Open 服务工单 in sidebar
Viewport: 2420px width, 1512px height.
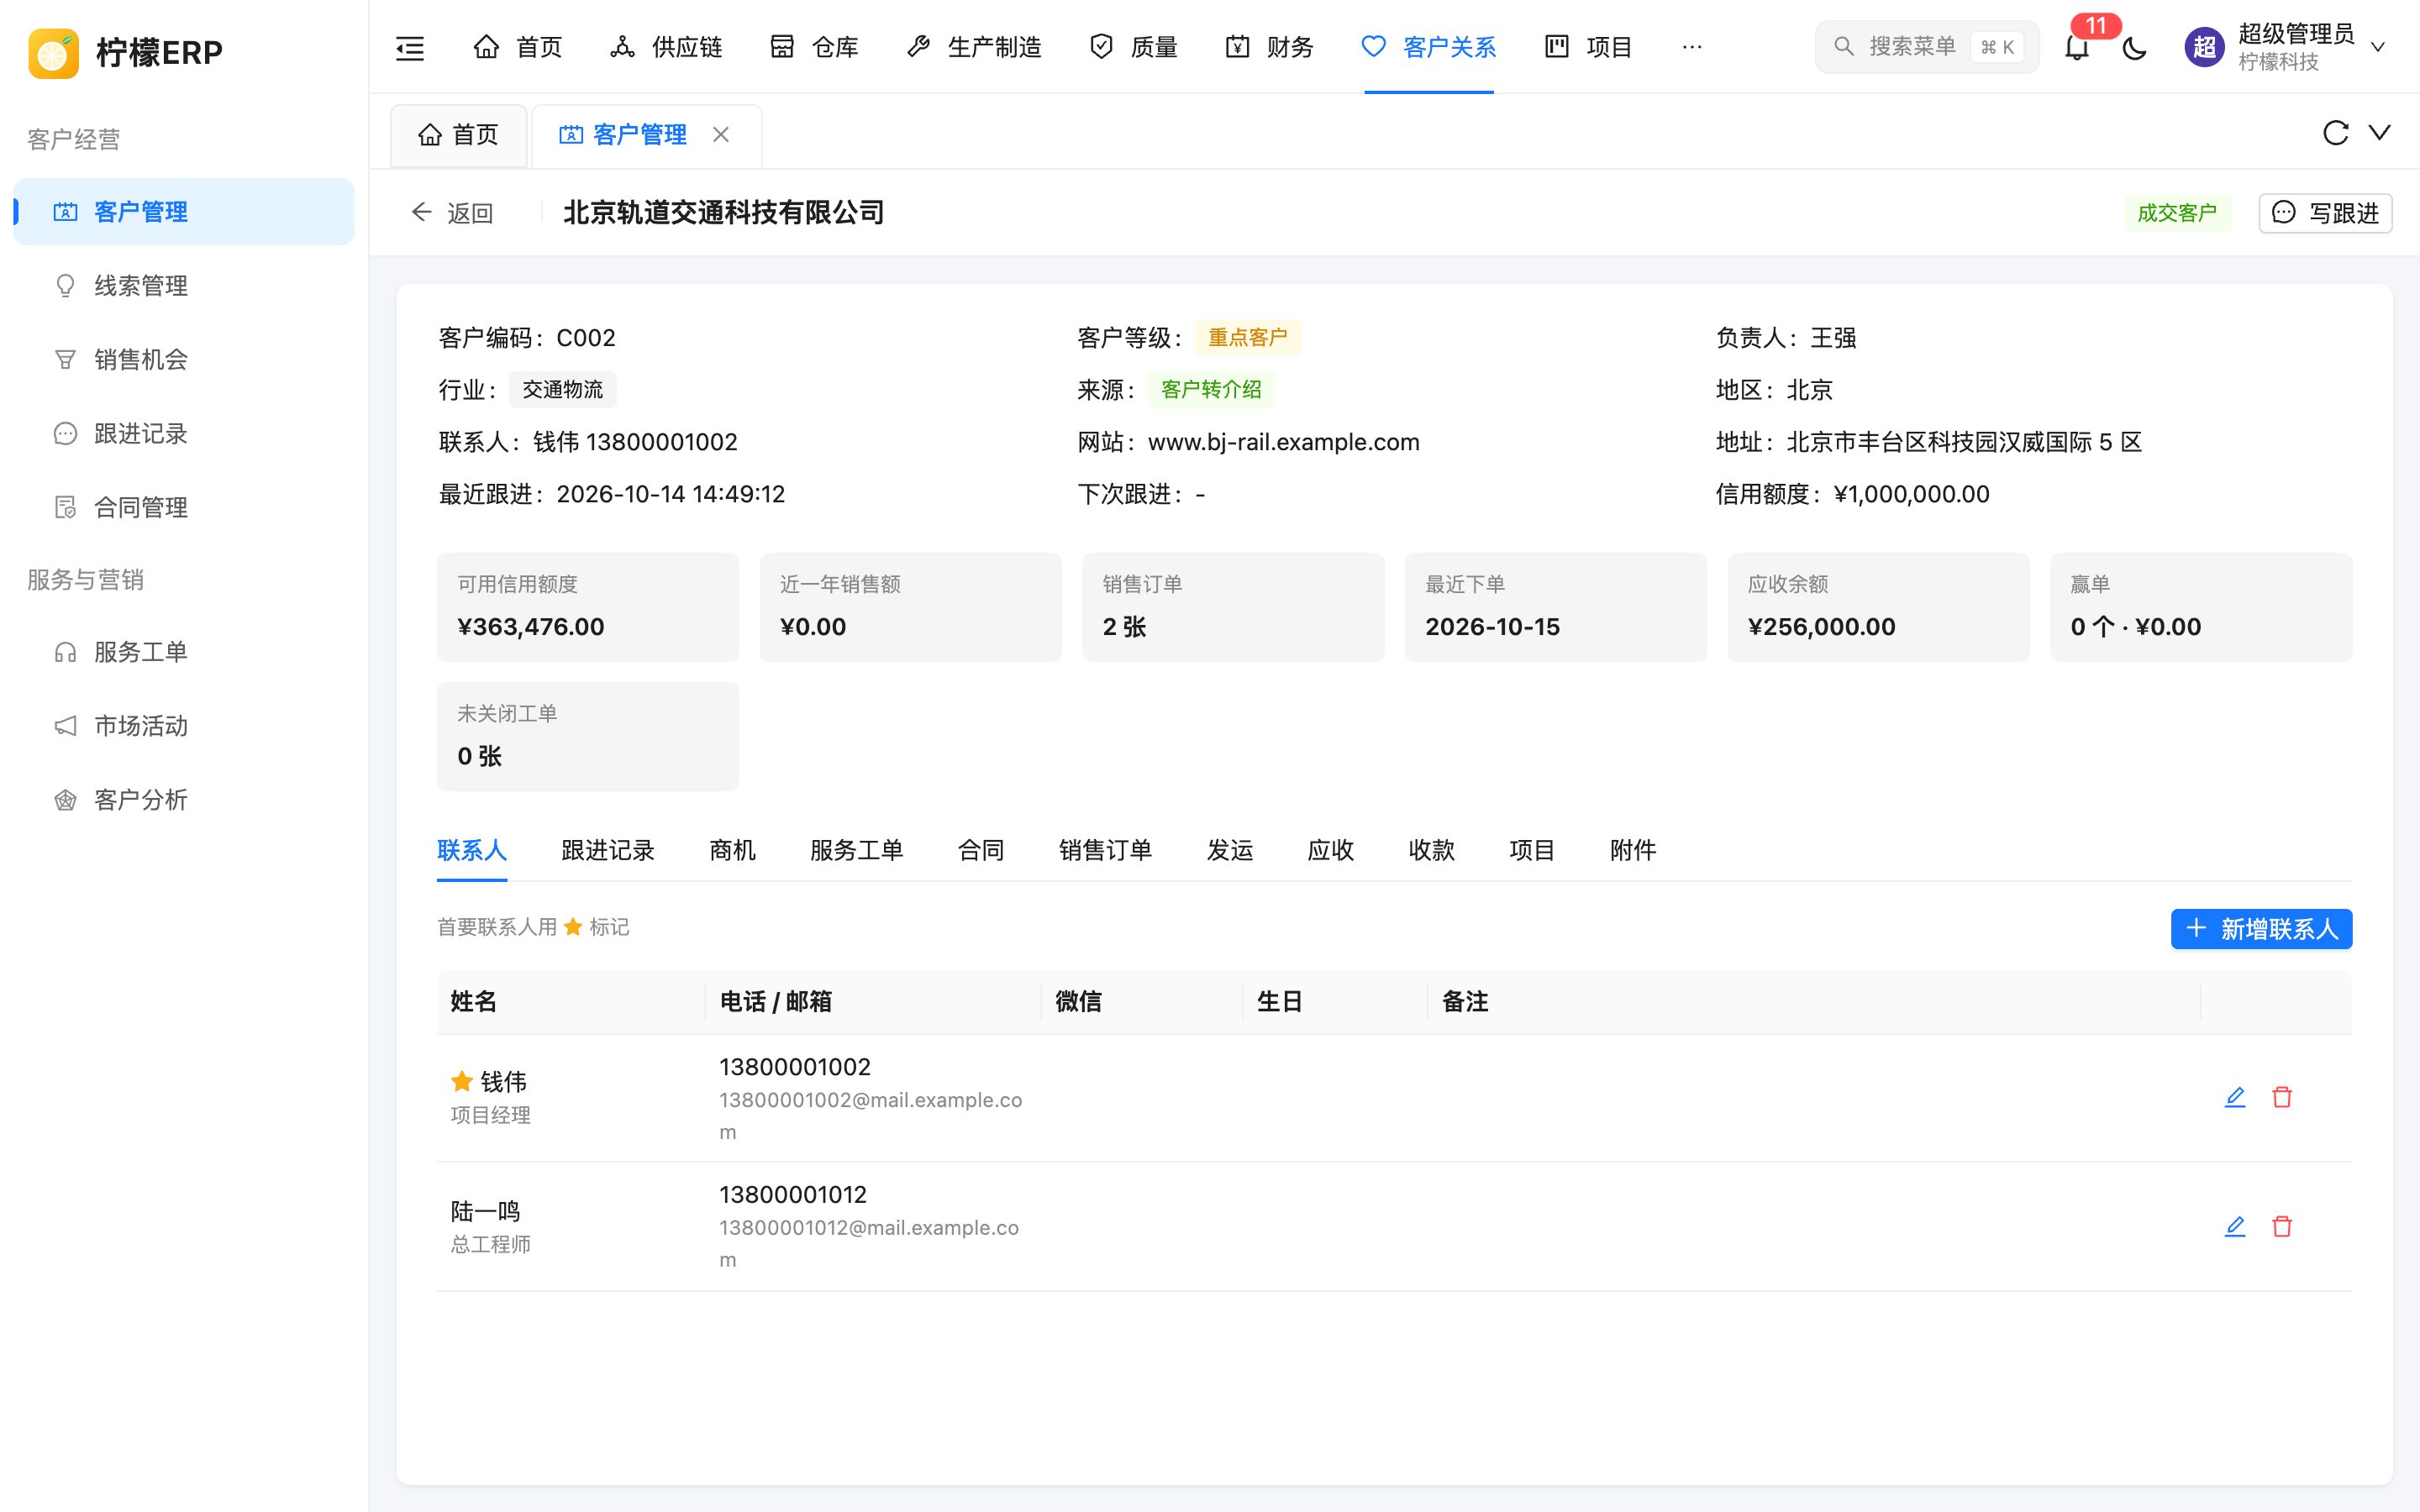tap(184, 652)
